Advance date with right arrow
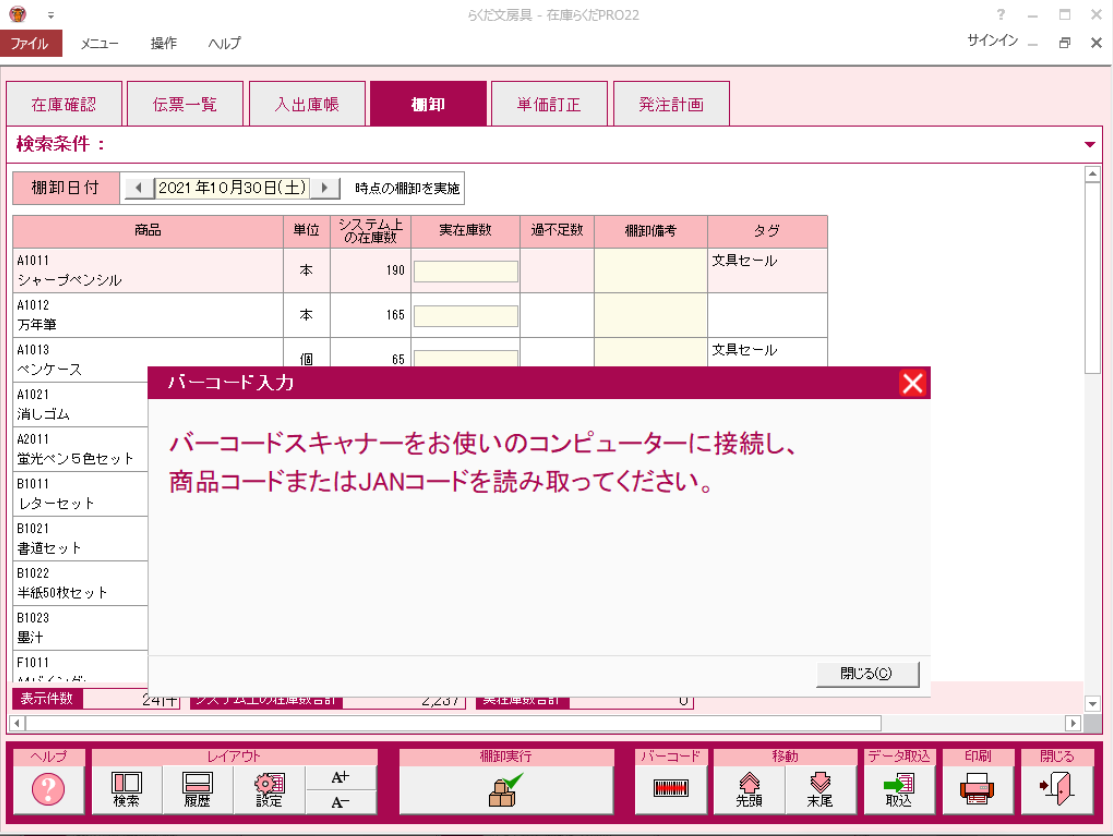 pyautogui.click(x=324, y=188)
